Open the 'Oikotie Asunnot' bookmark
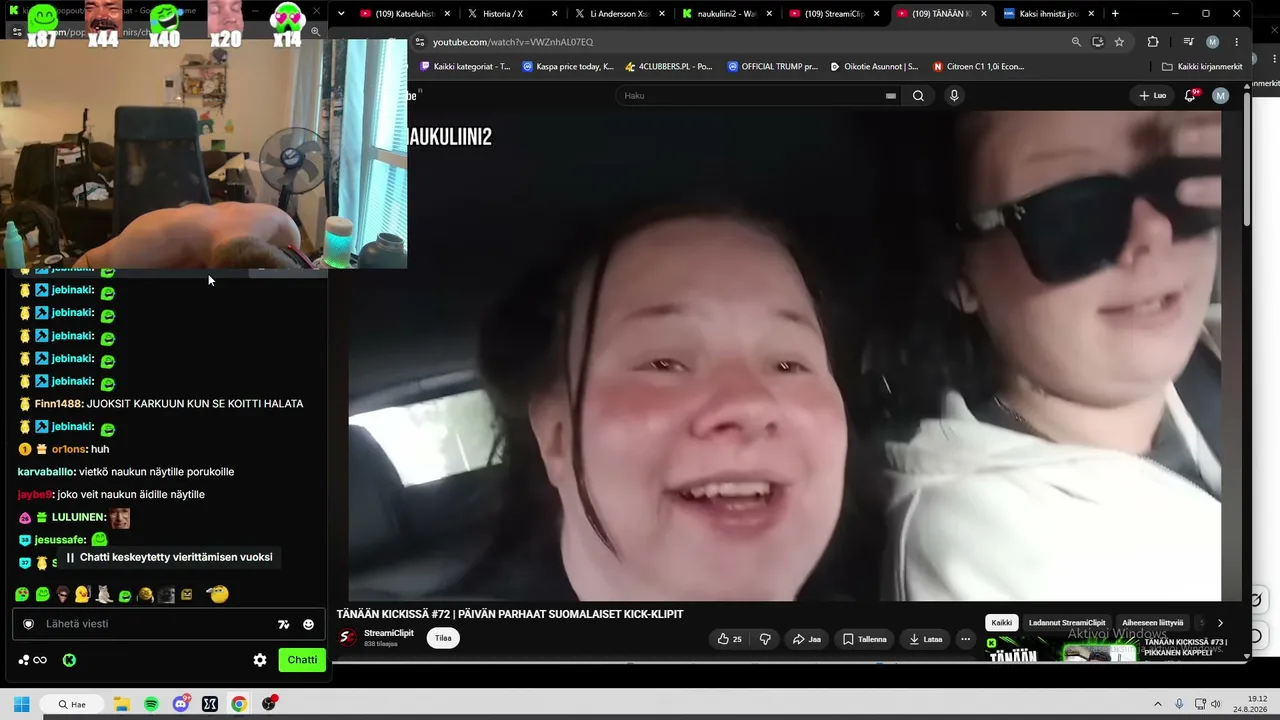The height and width of the screenshot is (720, 1280). [x=874, y=67]
